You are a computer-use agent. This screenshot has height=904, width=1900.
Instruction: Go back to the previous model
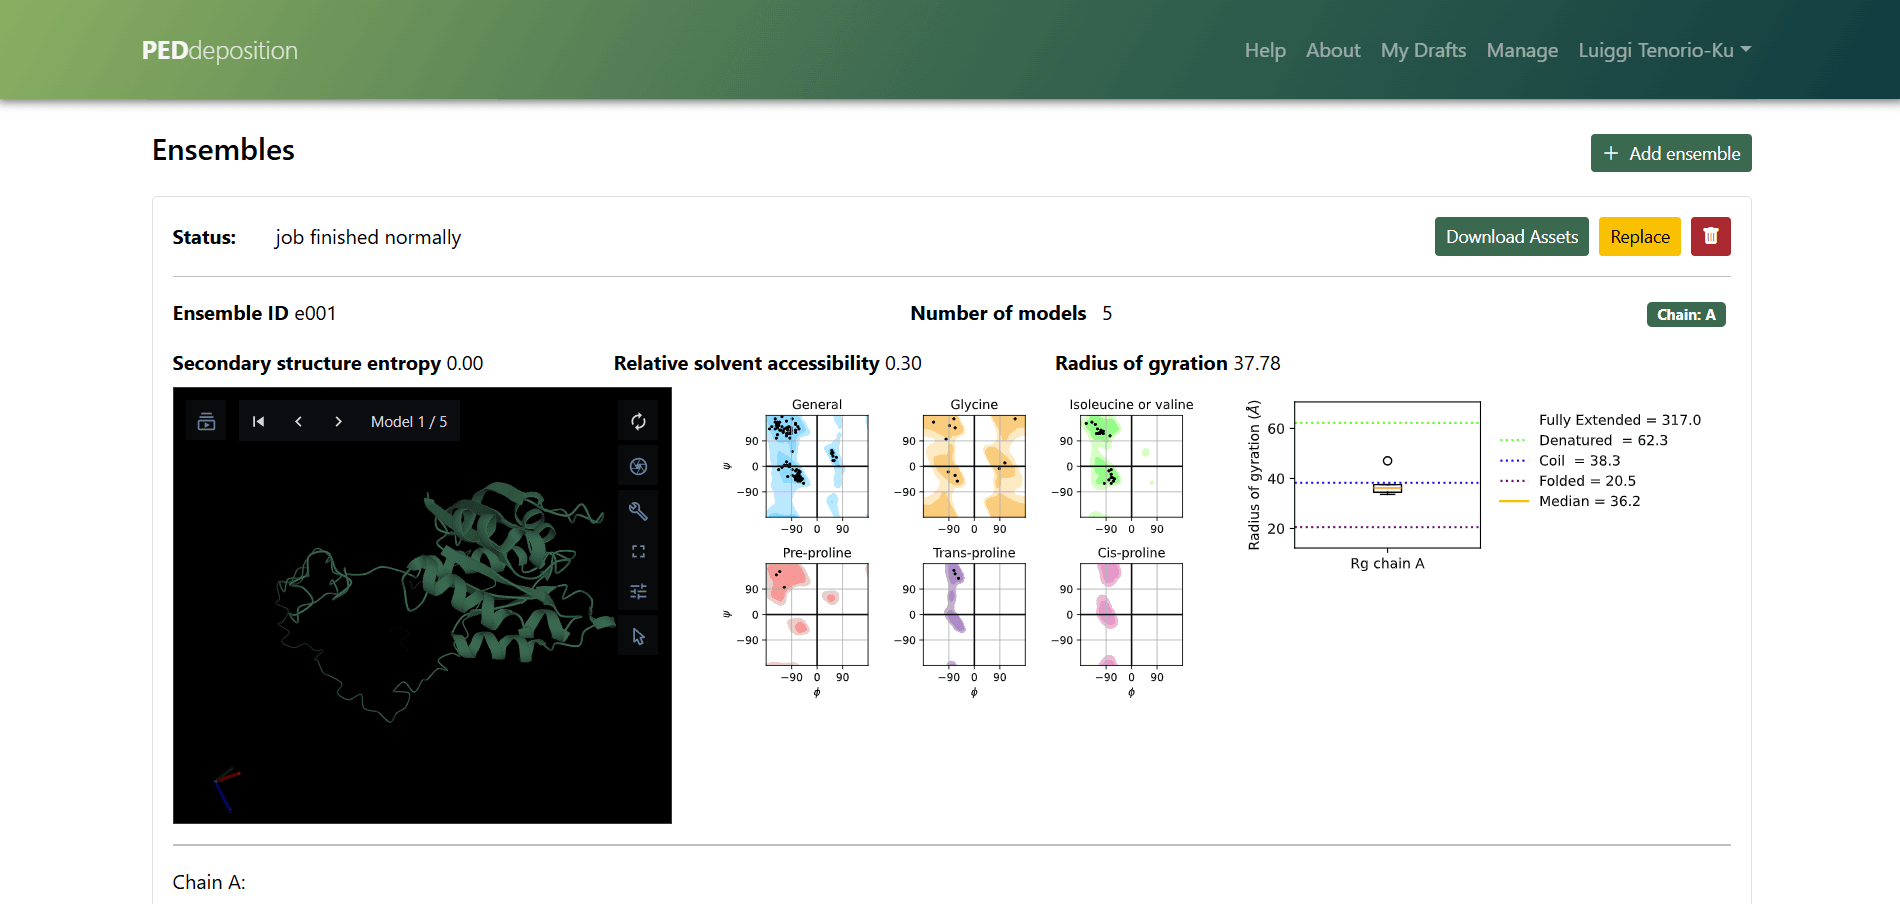(x=298, y=421)
